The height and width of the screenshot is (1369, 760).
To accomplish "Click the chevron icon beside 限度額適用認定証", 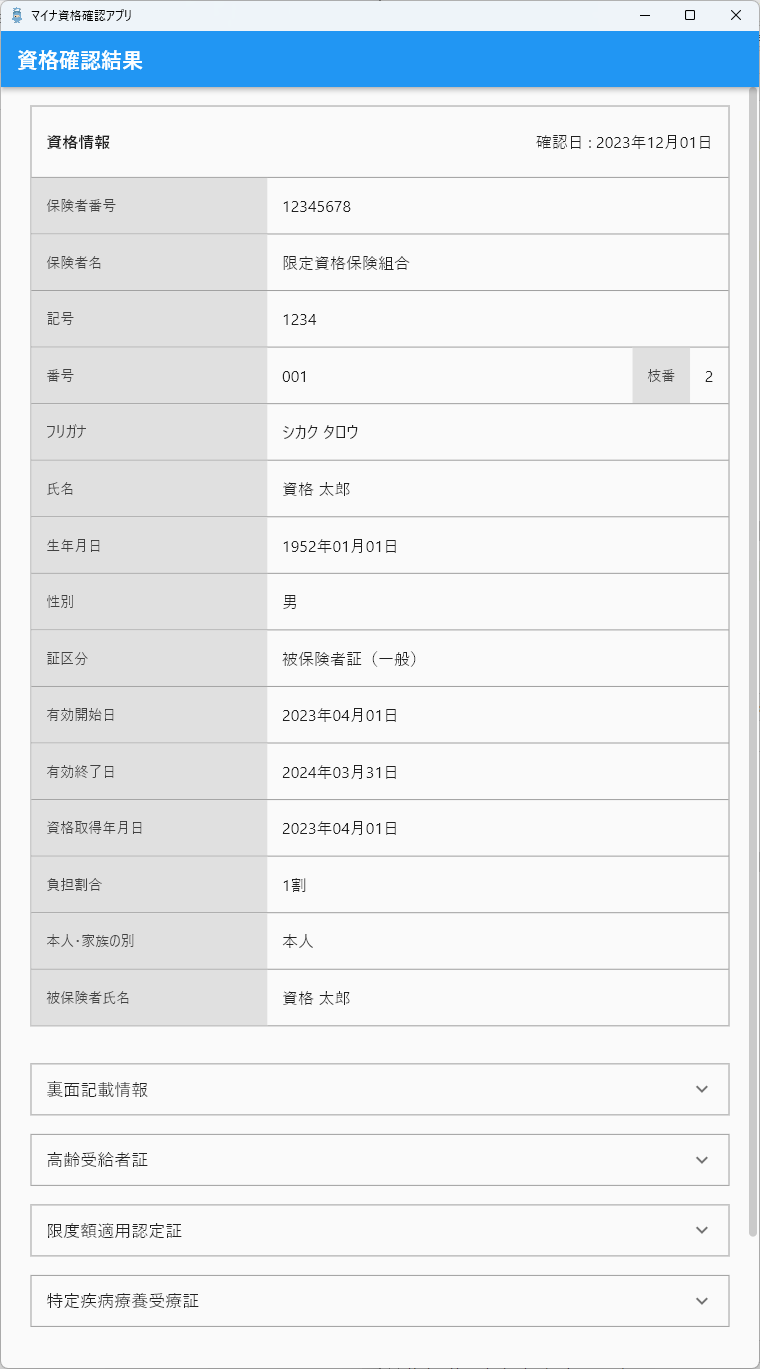I will click(x=702, y=1230).
